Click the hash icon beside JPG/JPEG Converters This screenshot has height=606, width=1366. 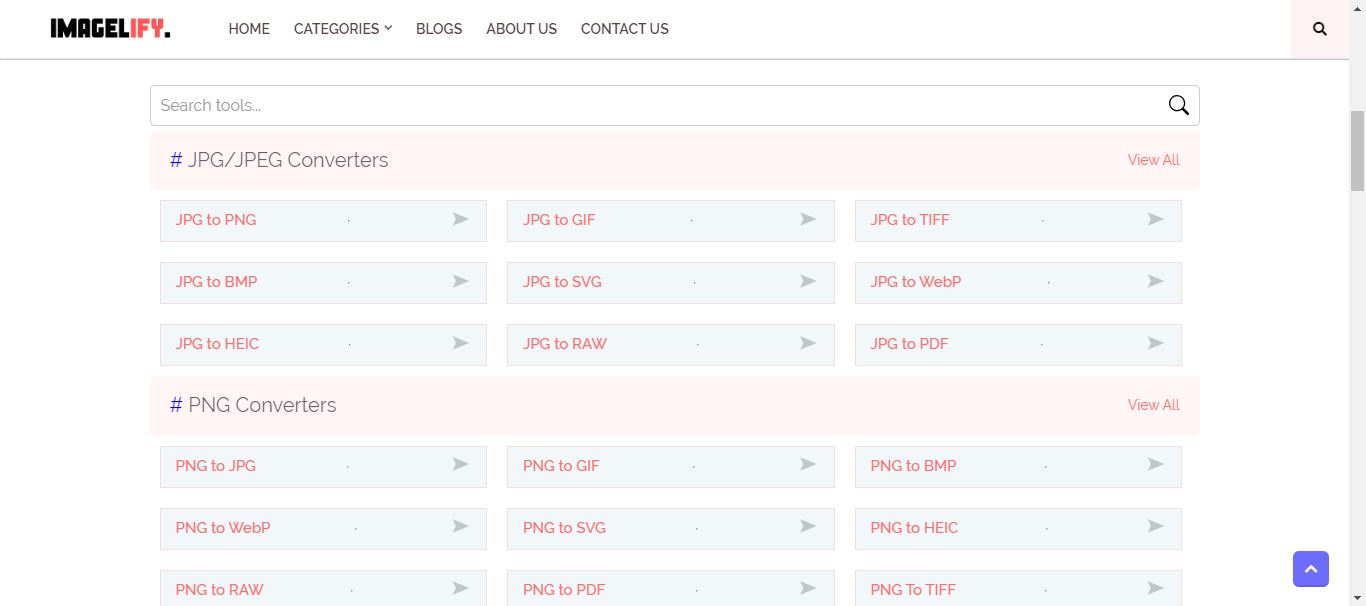pos(174,159)
